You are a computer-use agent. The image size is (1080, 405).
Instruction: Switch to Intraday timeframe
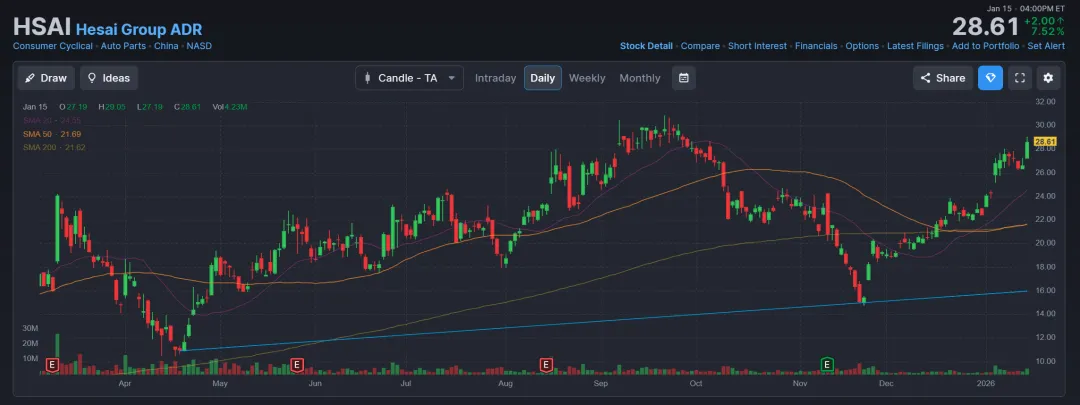click(x=495, y=78)
